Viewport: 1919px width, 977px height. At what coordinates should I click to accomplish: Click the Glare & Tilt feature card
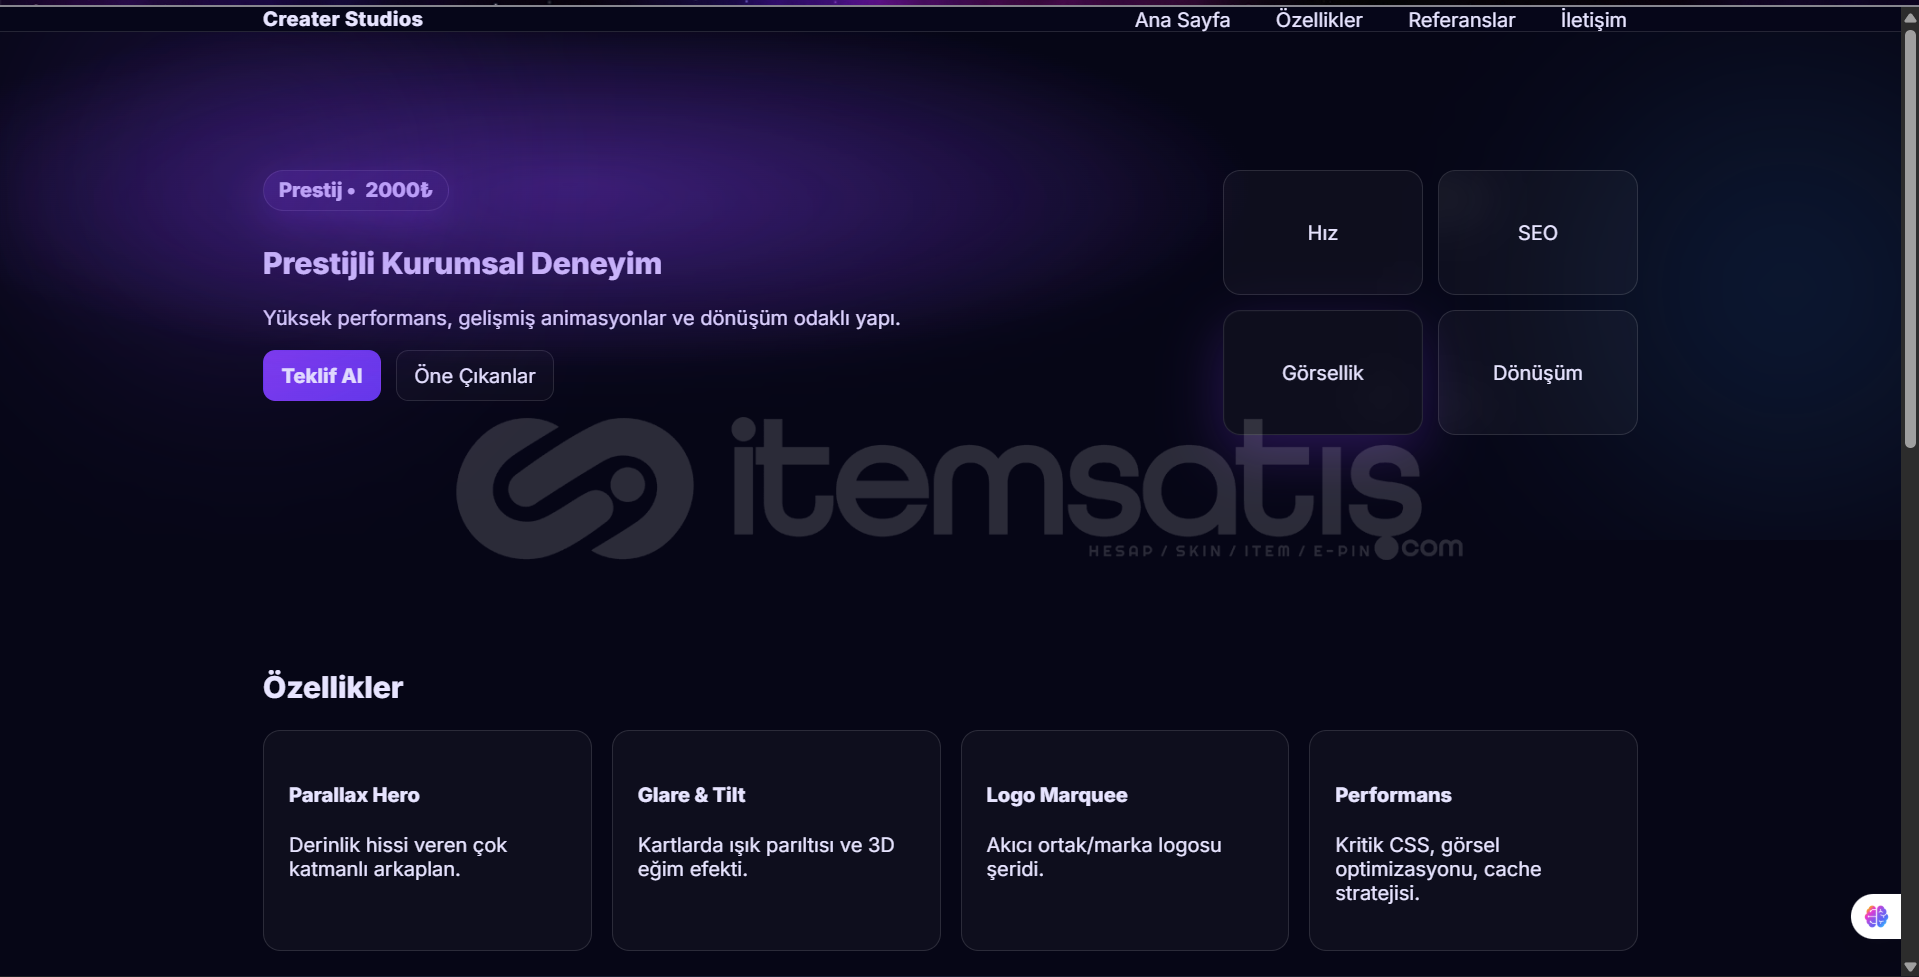[776, 840]
